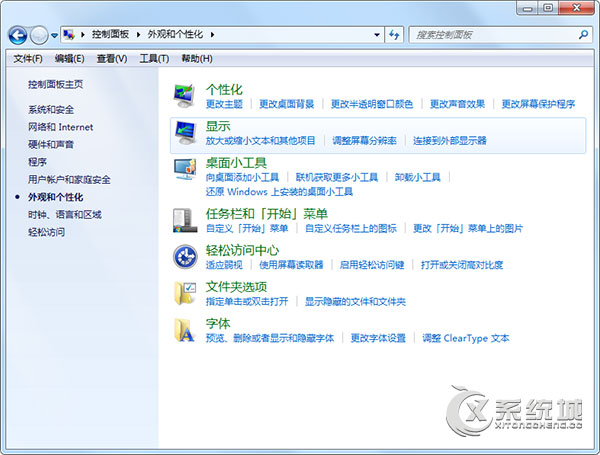Expand the arrow after 控制面板 breadcrumb
This screenshot has width=600, height=455.
pyautogui.click(x=139, y=35)
